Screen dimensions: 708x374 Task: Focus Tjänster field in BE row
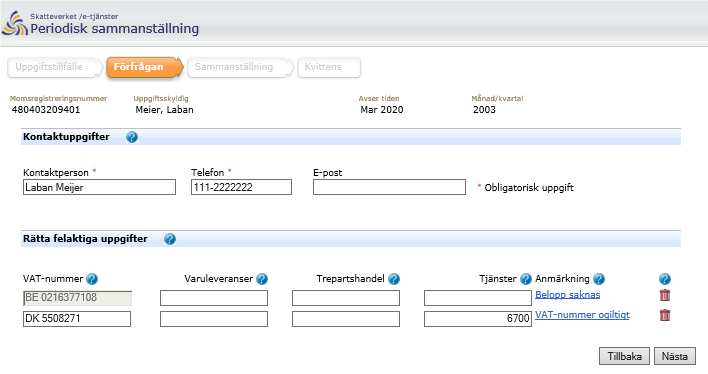478,298
